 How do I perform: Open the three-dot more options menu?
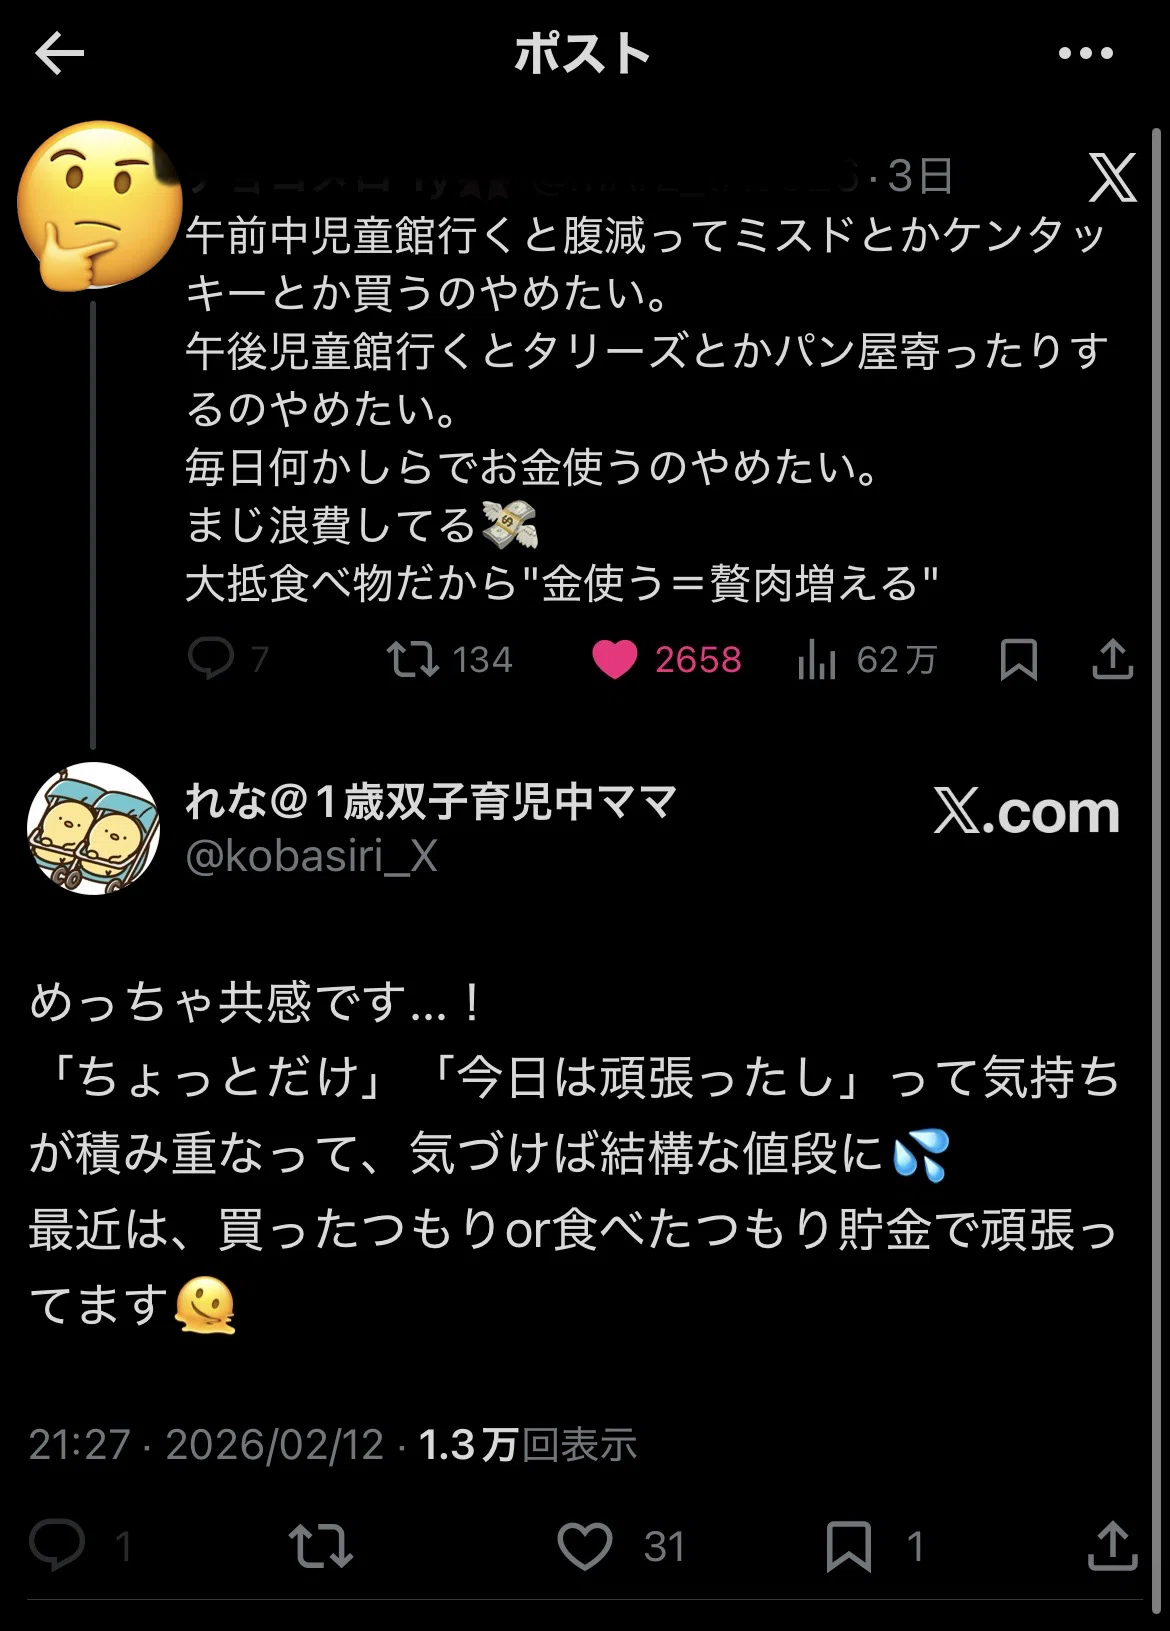[x=1085, y=53]
